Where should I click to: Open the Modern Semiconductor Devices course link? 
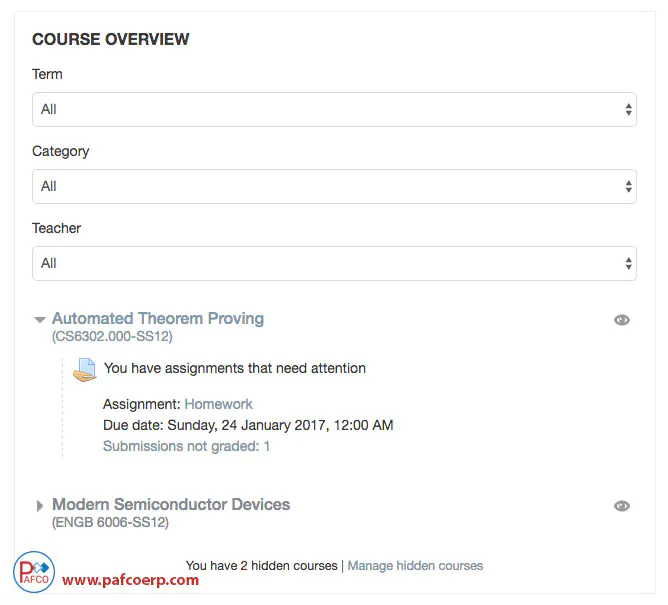pos(171,505)
